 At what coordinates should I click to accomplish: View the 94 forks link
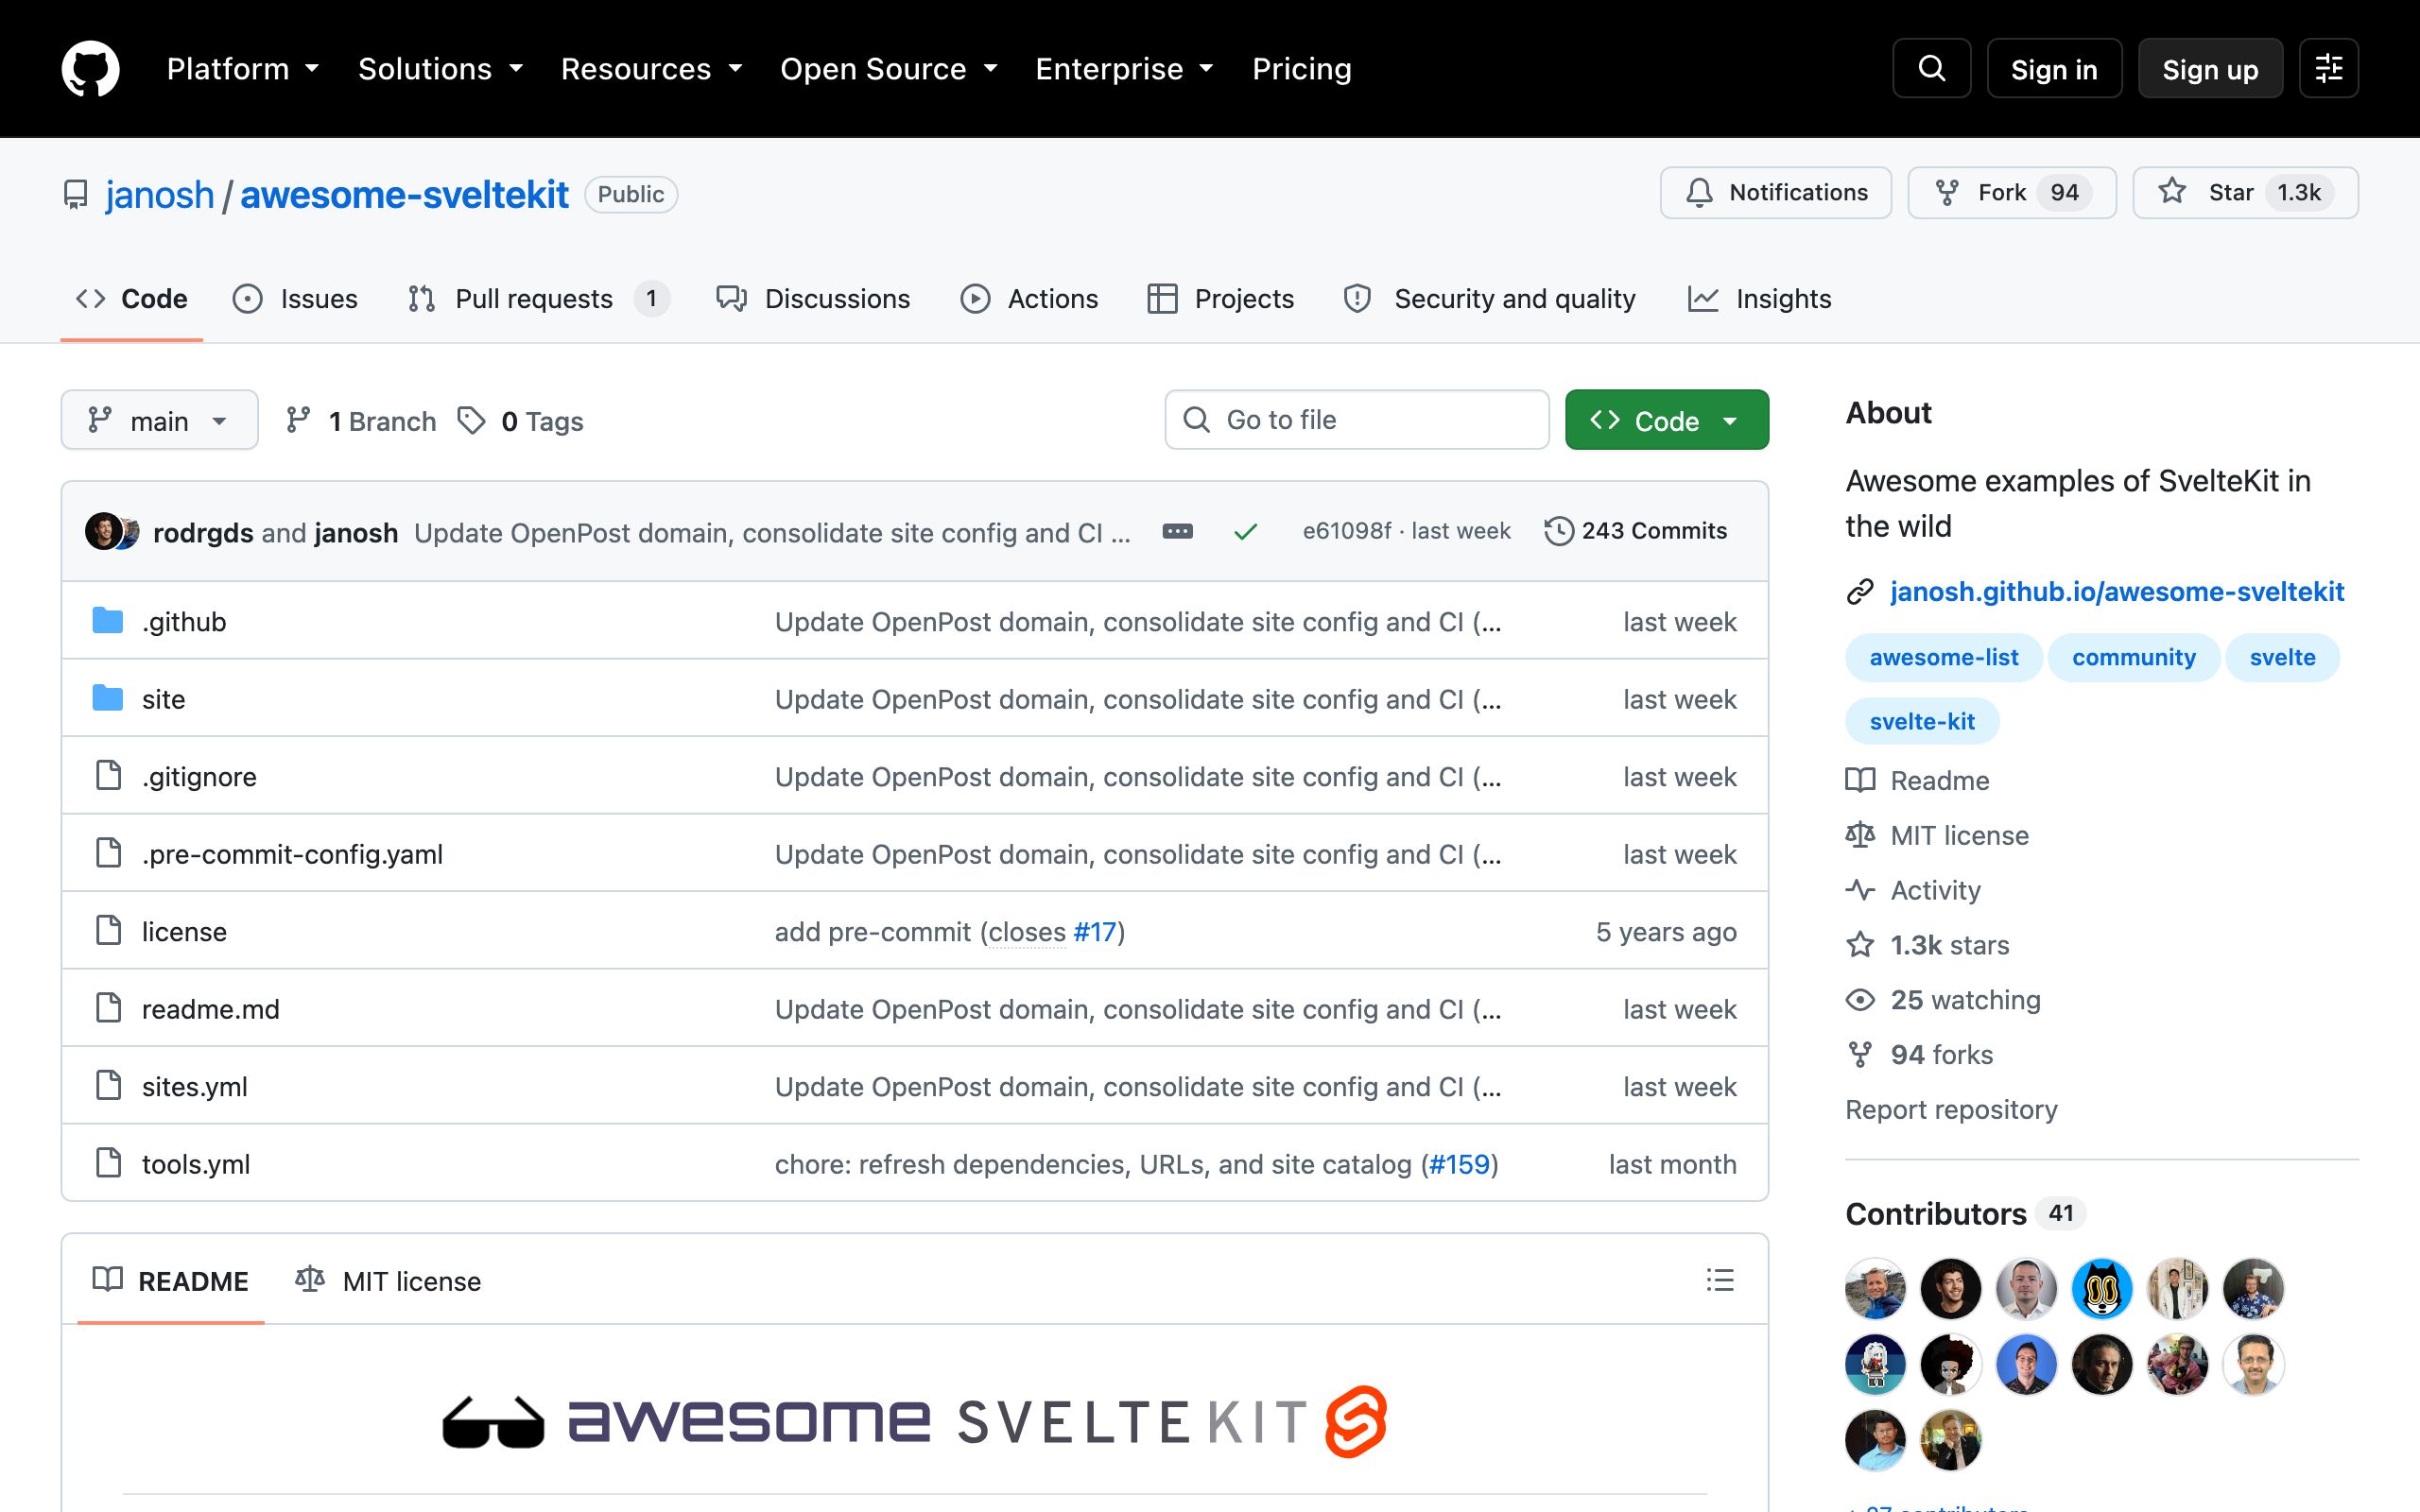pos(1919,1055)
